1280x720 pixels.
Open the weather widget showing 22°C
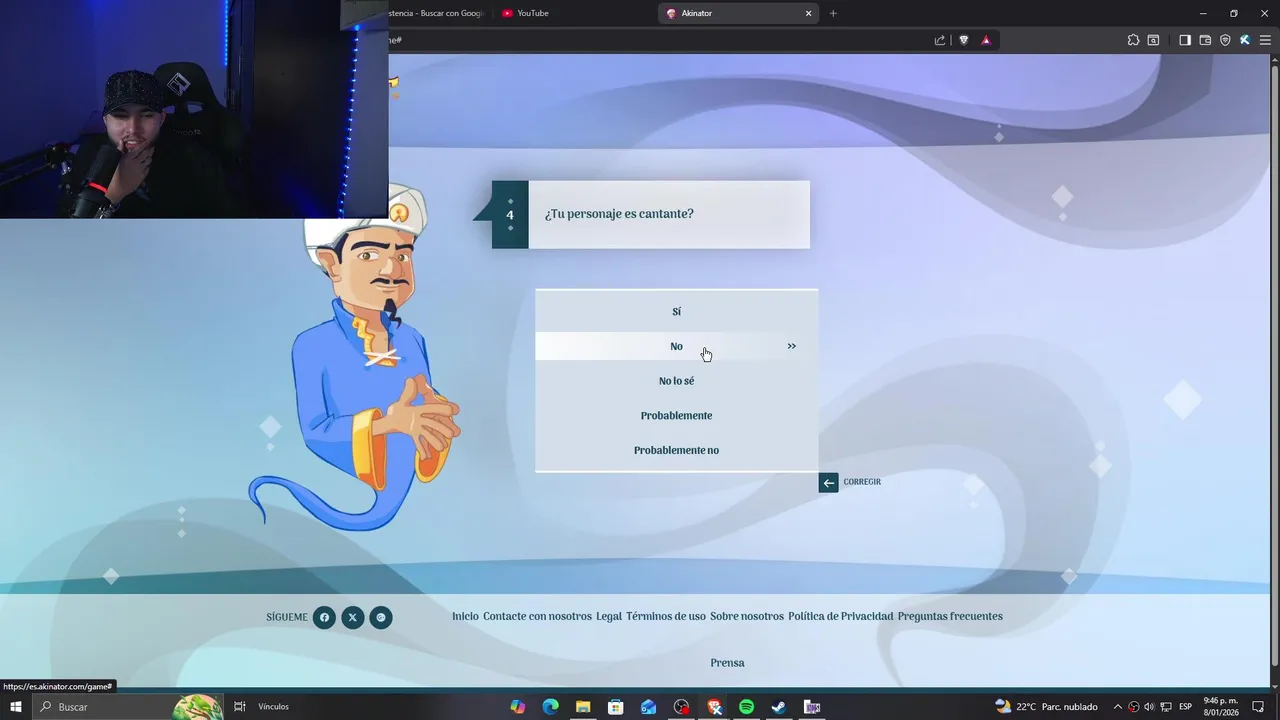click(1046, 707)
